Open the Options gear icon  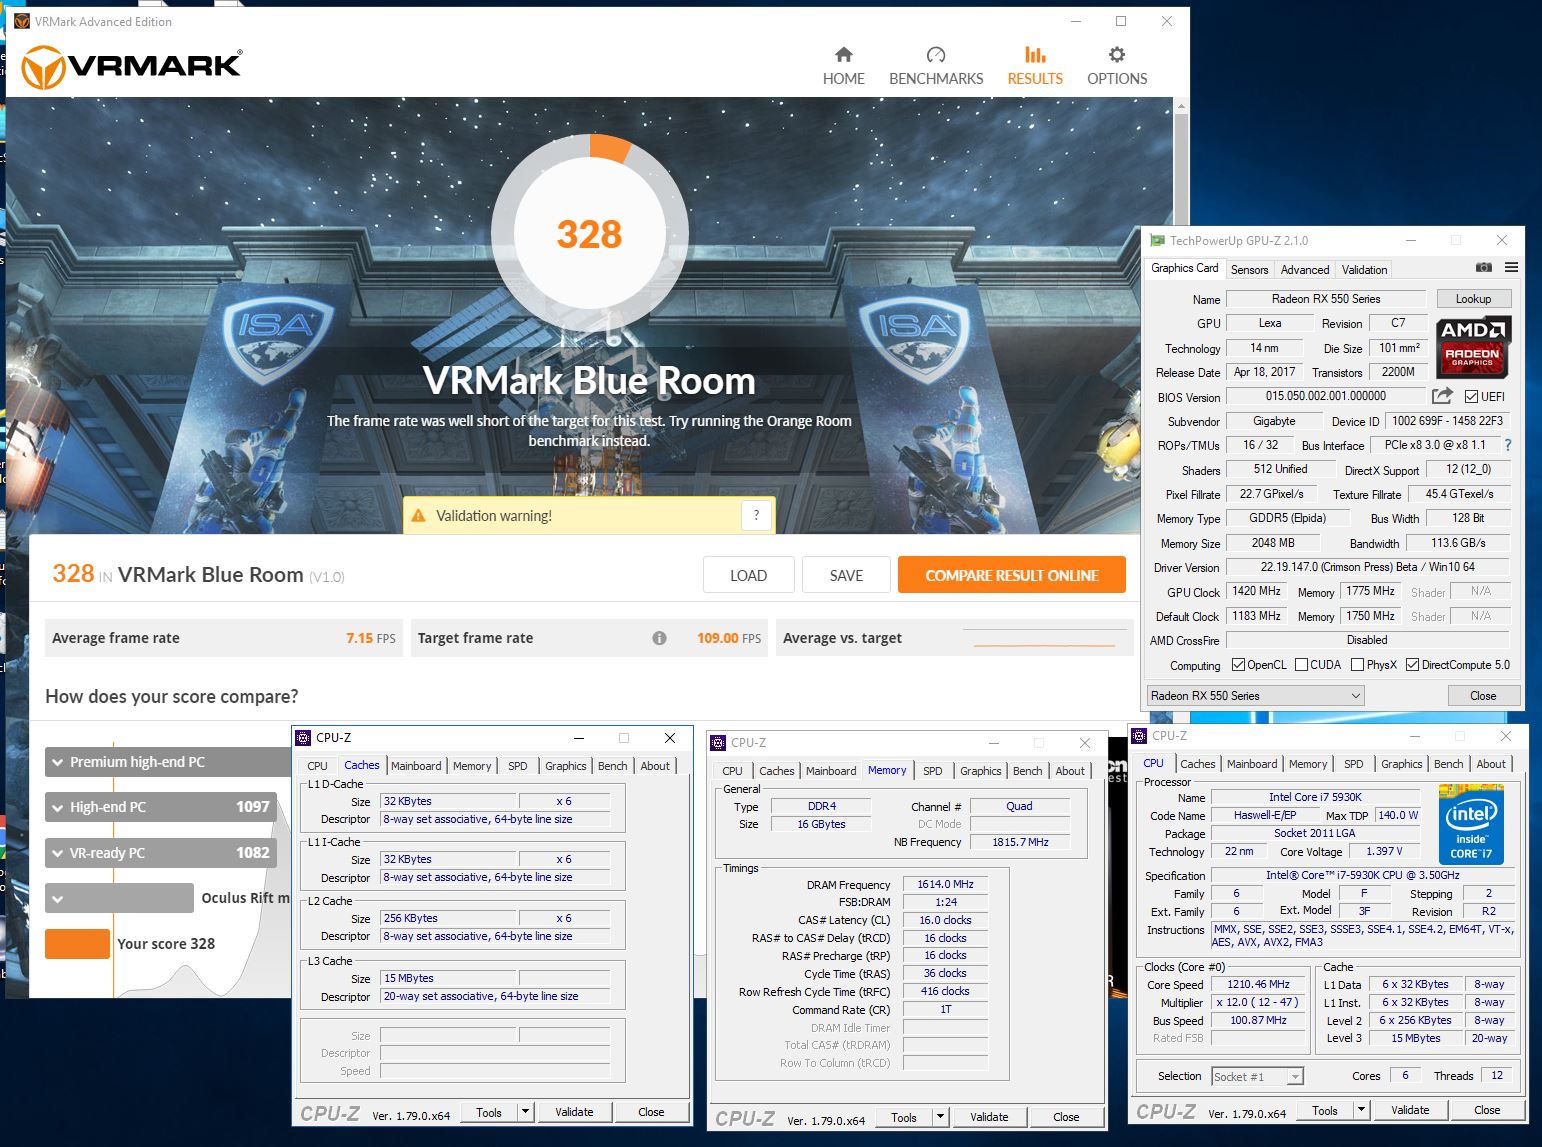coord(1117,54)
